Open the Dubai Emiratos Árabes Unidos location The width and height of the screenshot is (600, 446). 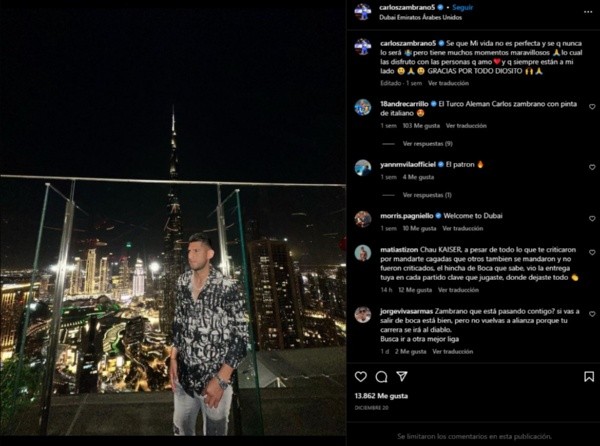pyautogui.click(x=421, y=18)
